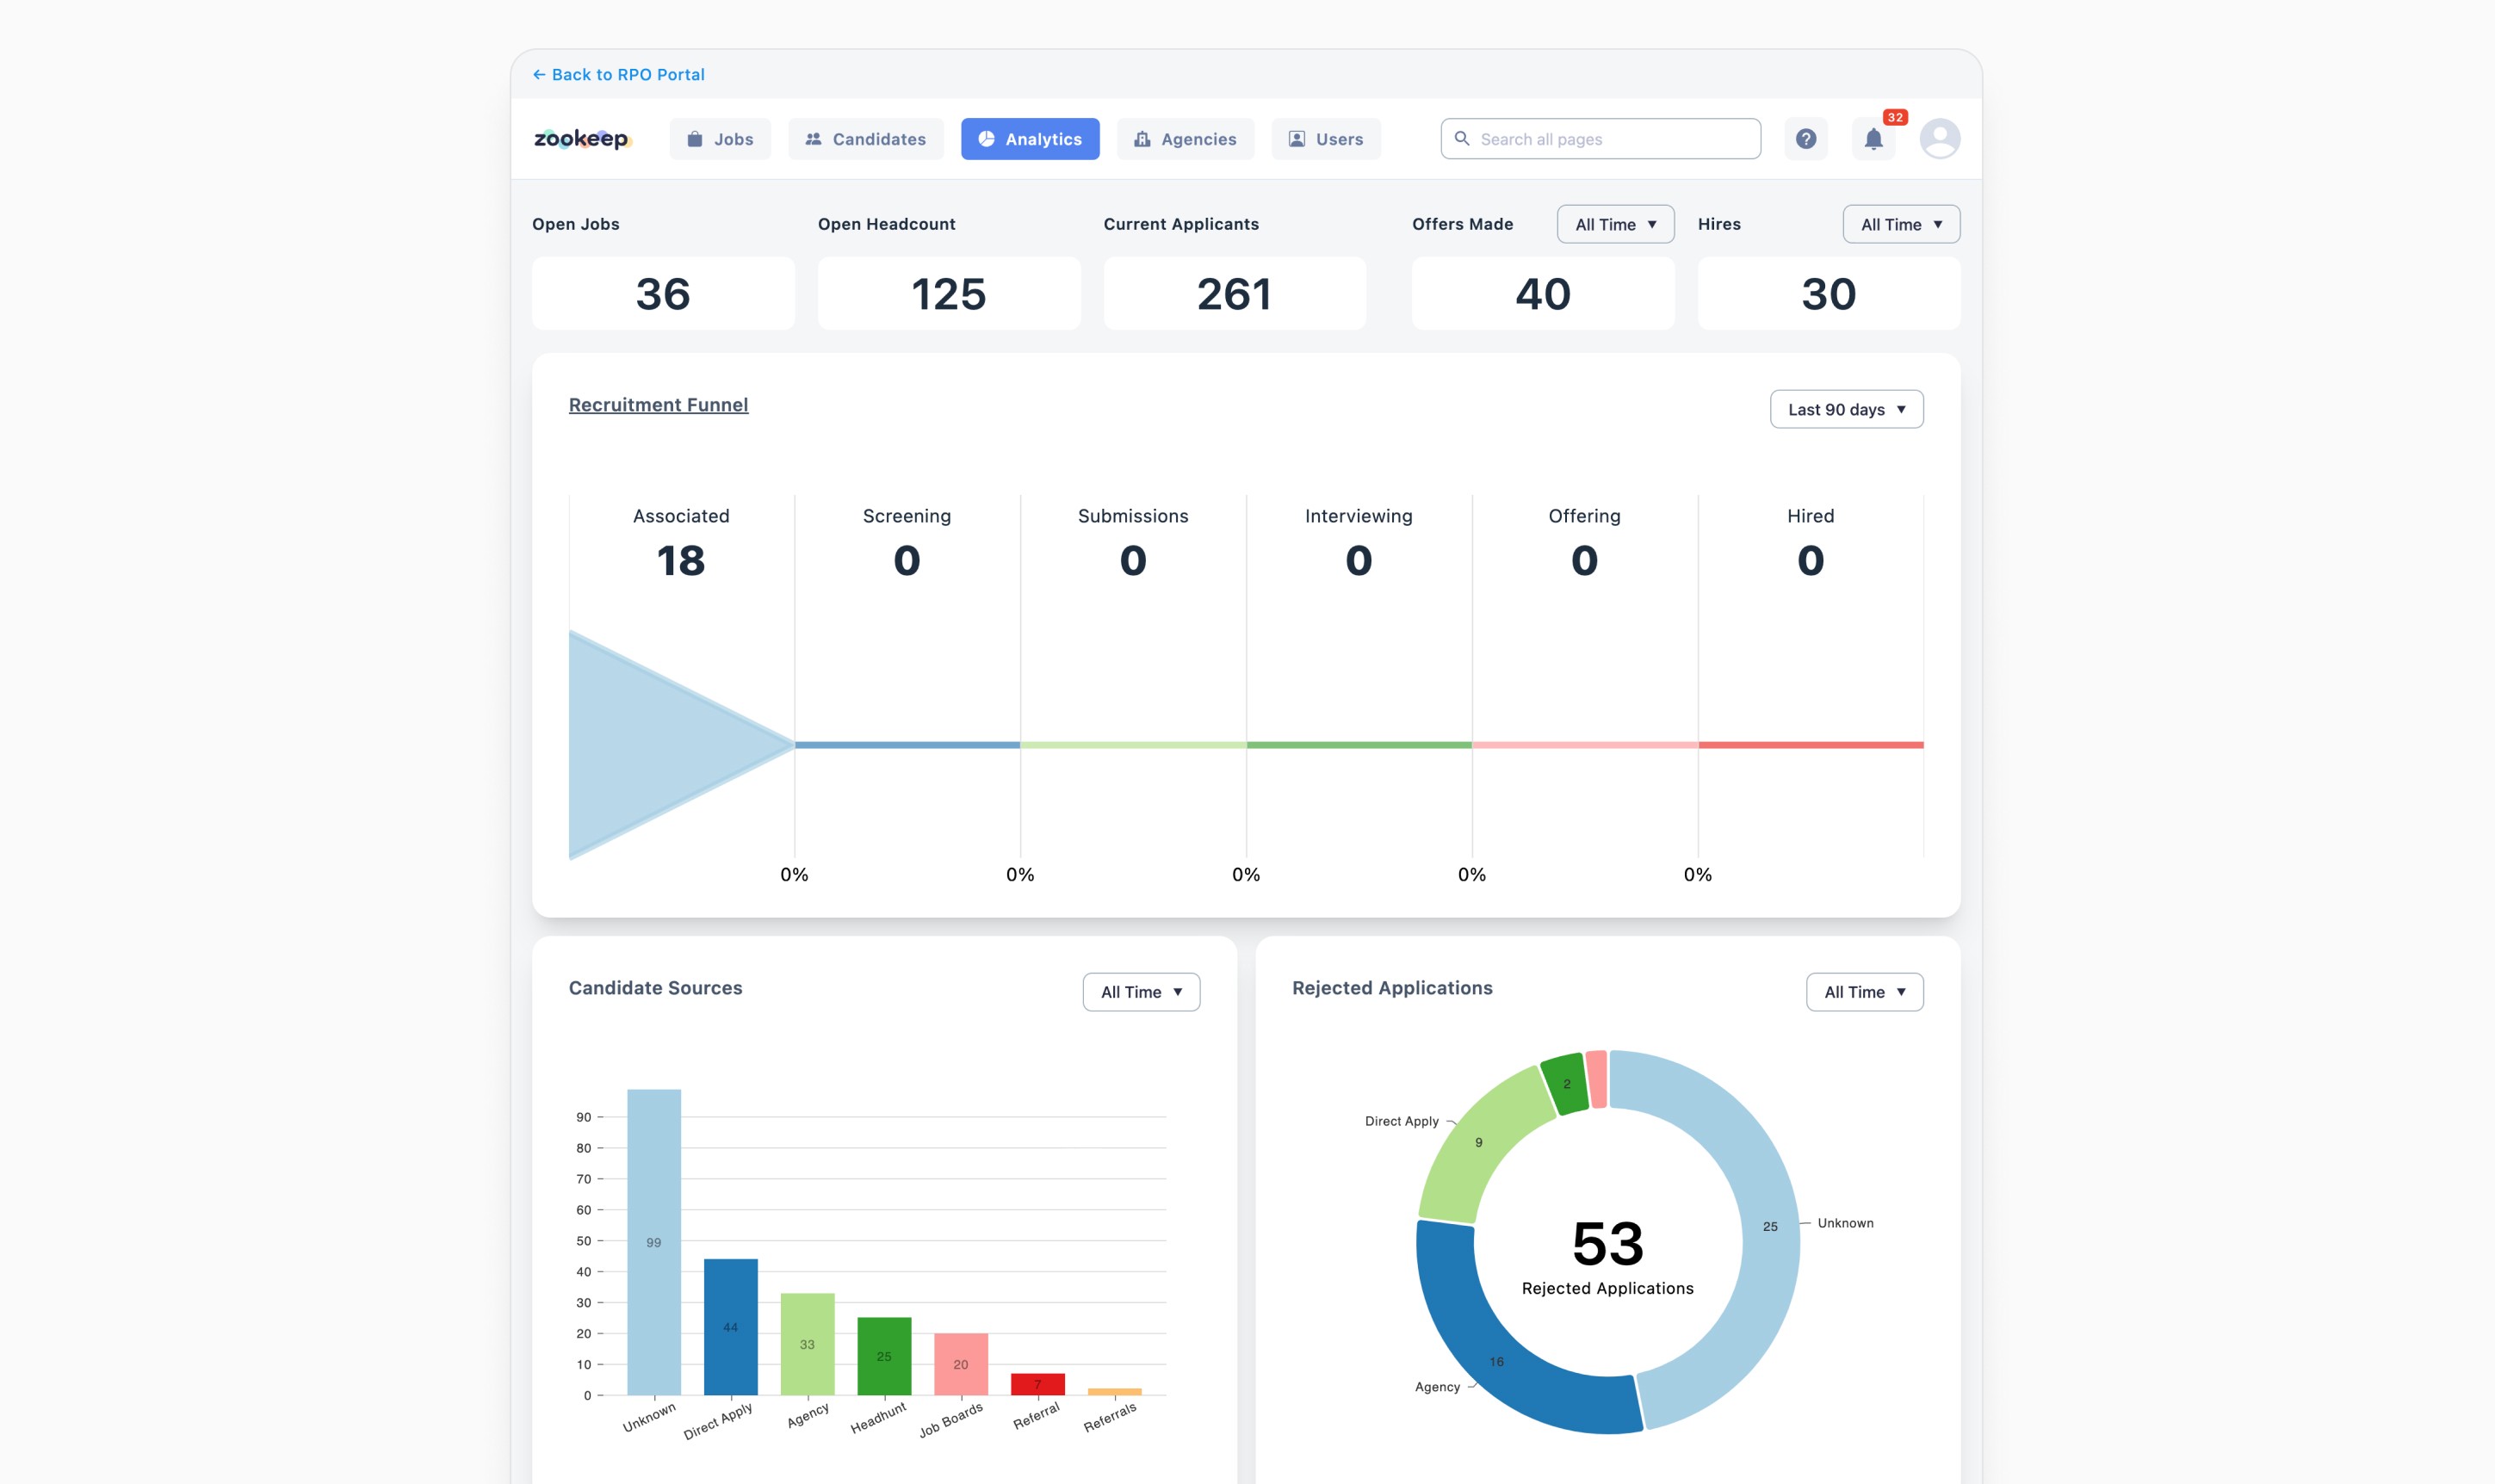Click the Open Headcount 125 card
This screenshot has width=2495, height=1484.
949,294
